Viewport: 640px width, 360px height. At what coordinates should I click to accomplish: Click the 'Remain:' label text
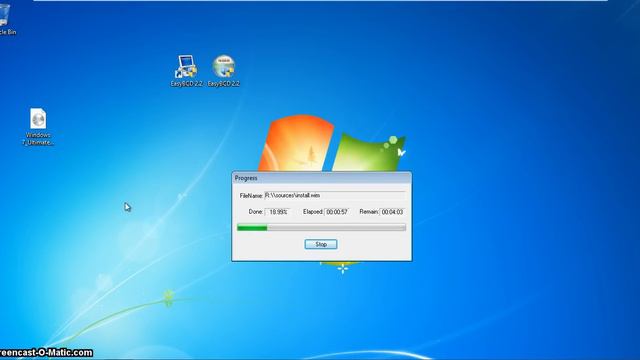tap(369, 212)
